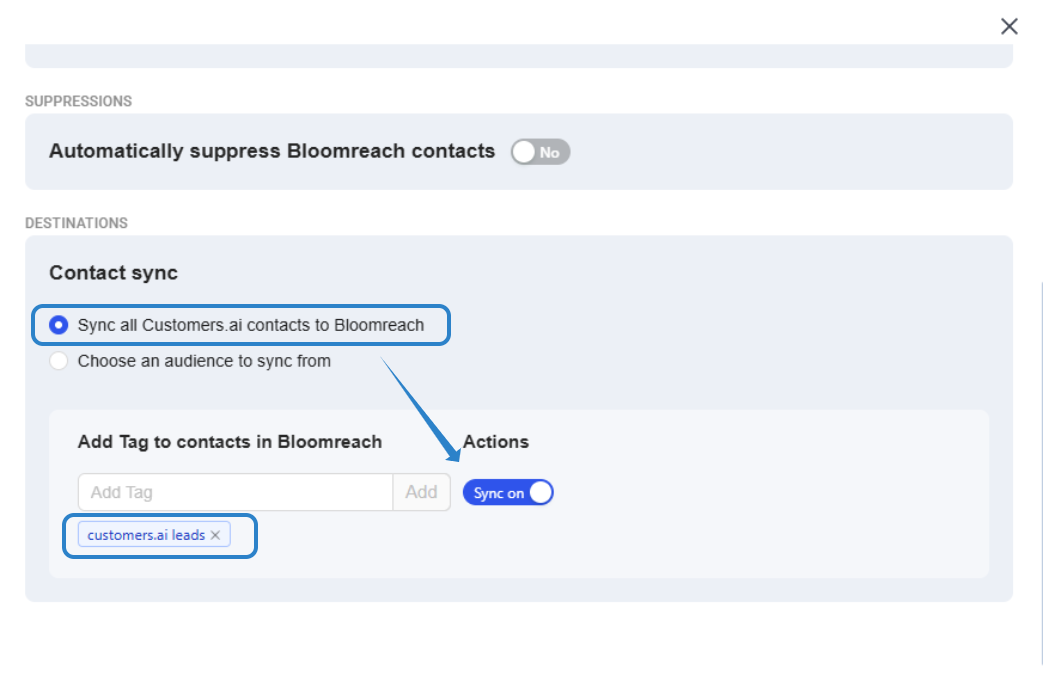
Task: Toggle Automatically suppress Bloomreach contacts switch
Action: [x=540, y=152]
